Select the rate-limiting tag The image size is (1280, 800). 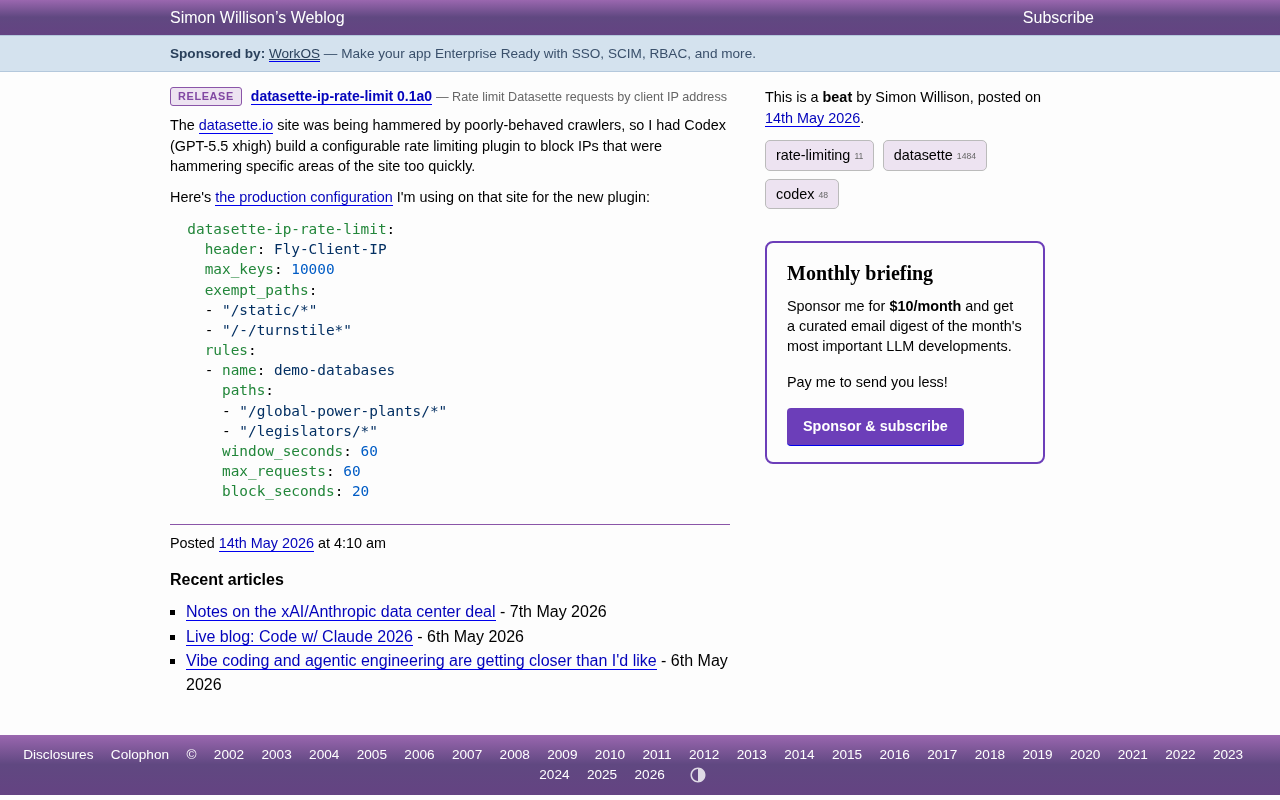coord(819,155)
